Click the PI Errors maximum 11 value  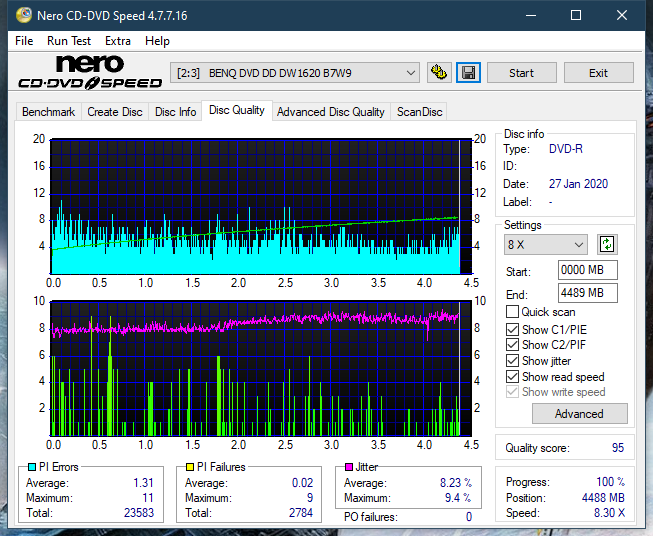tap(148, 498)
